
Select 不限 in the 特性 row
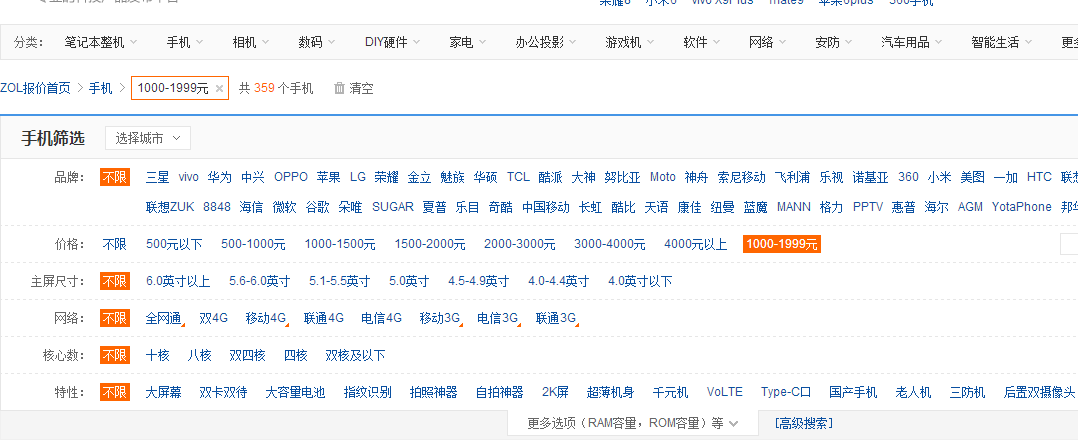point(115,392)
